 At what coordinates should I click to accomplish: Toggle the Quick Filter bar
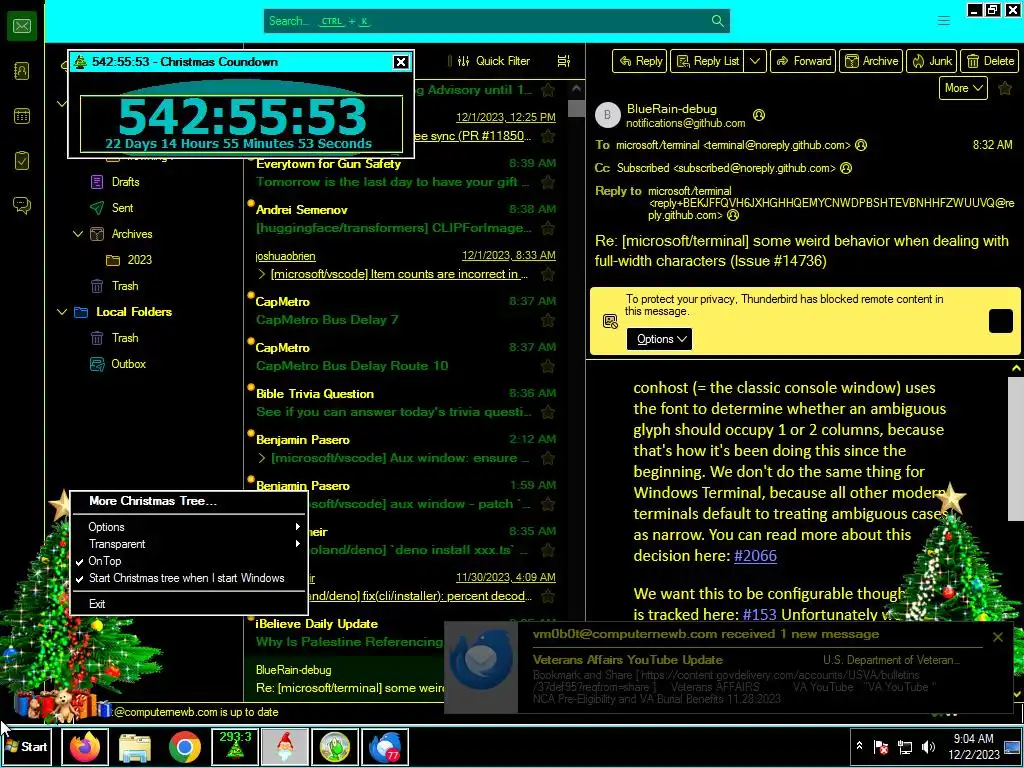tap(496, 61)
